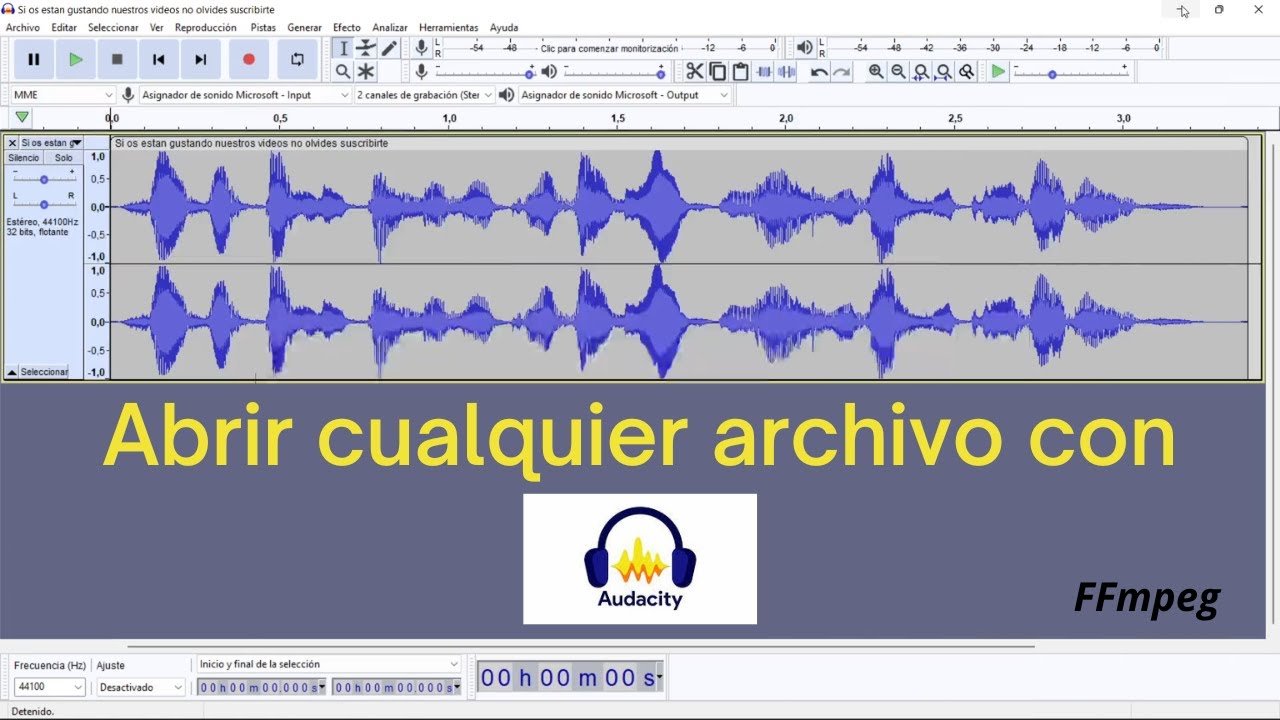Click the playback meter speaker icon
The height and width of the screenshot is (720, 1280).
click(x=805, y=47)
